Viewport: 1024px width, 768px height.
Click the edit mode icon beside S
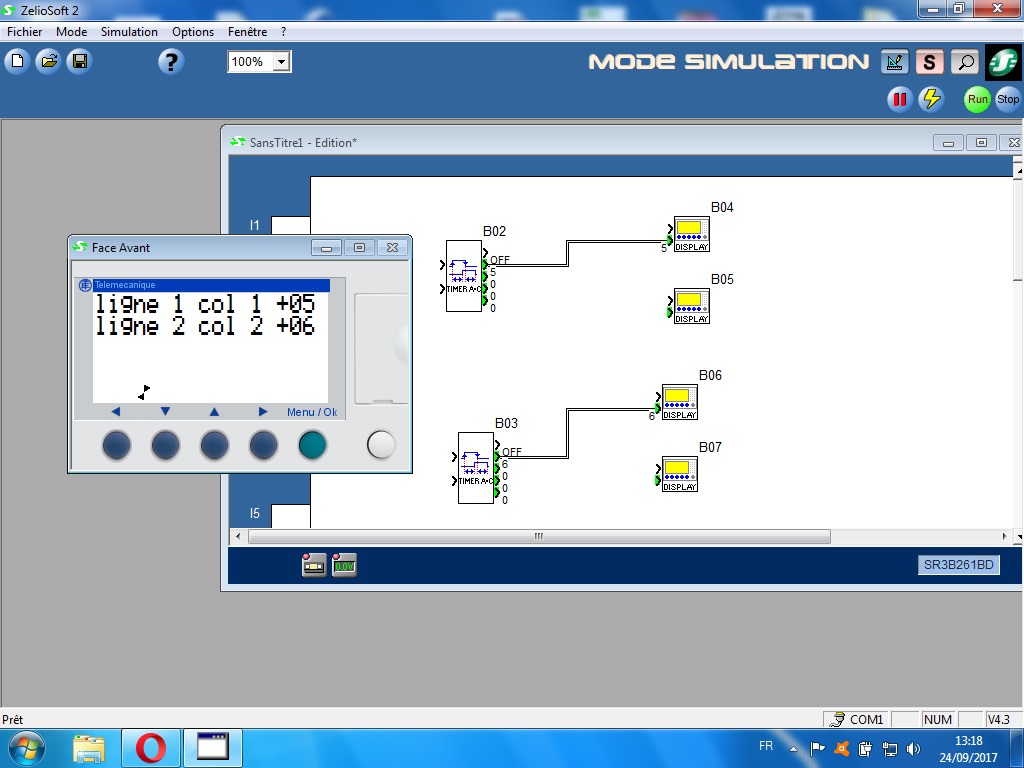(894, 62)
